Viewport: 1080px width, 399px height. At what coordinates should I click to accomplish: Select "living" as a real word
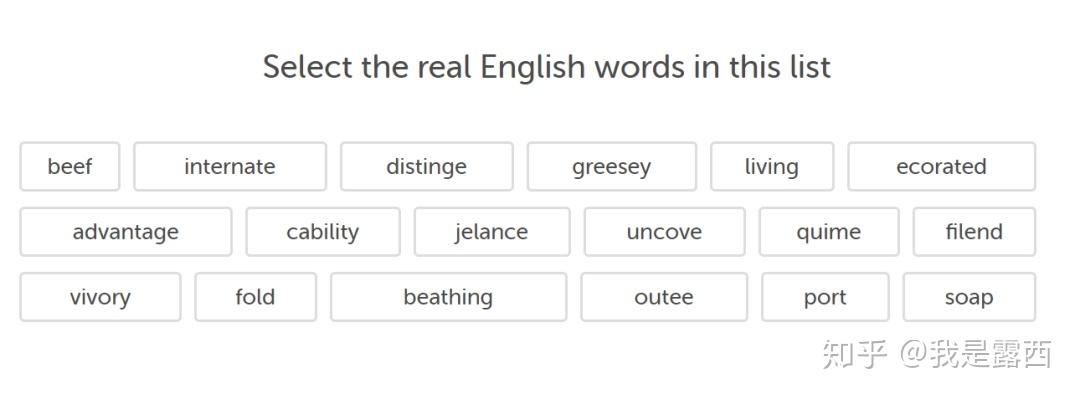[x=772, y=166]
